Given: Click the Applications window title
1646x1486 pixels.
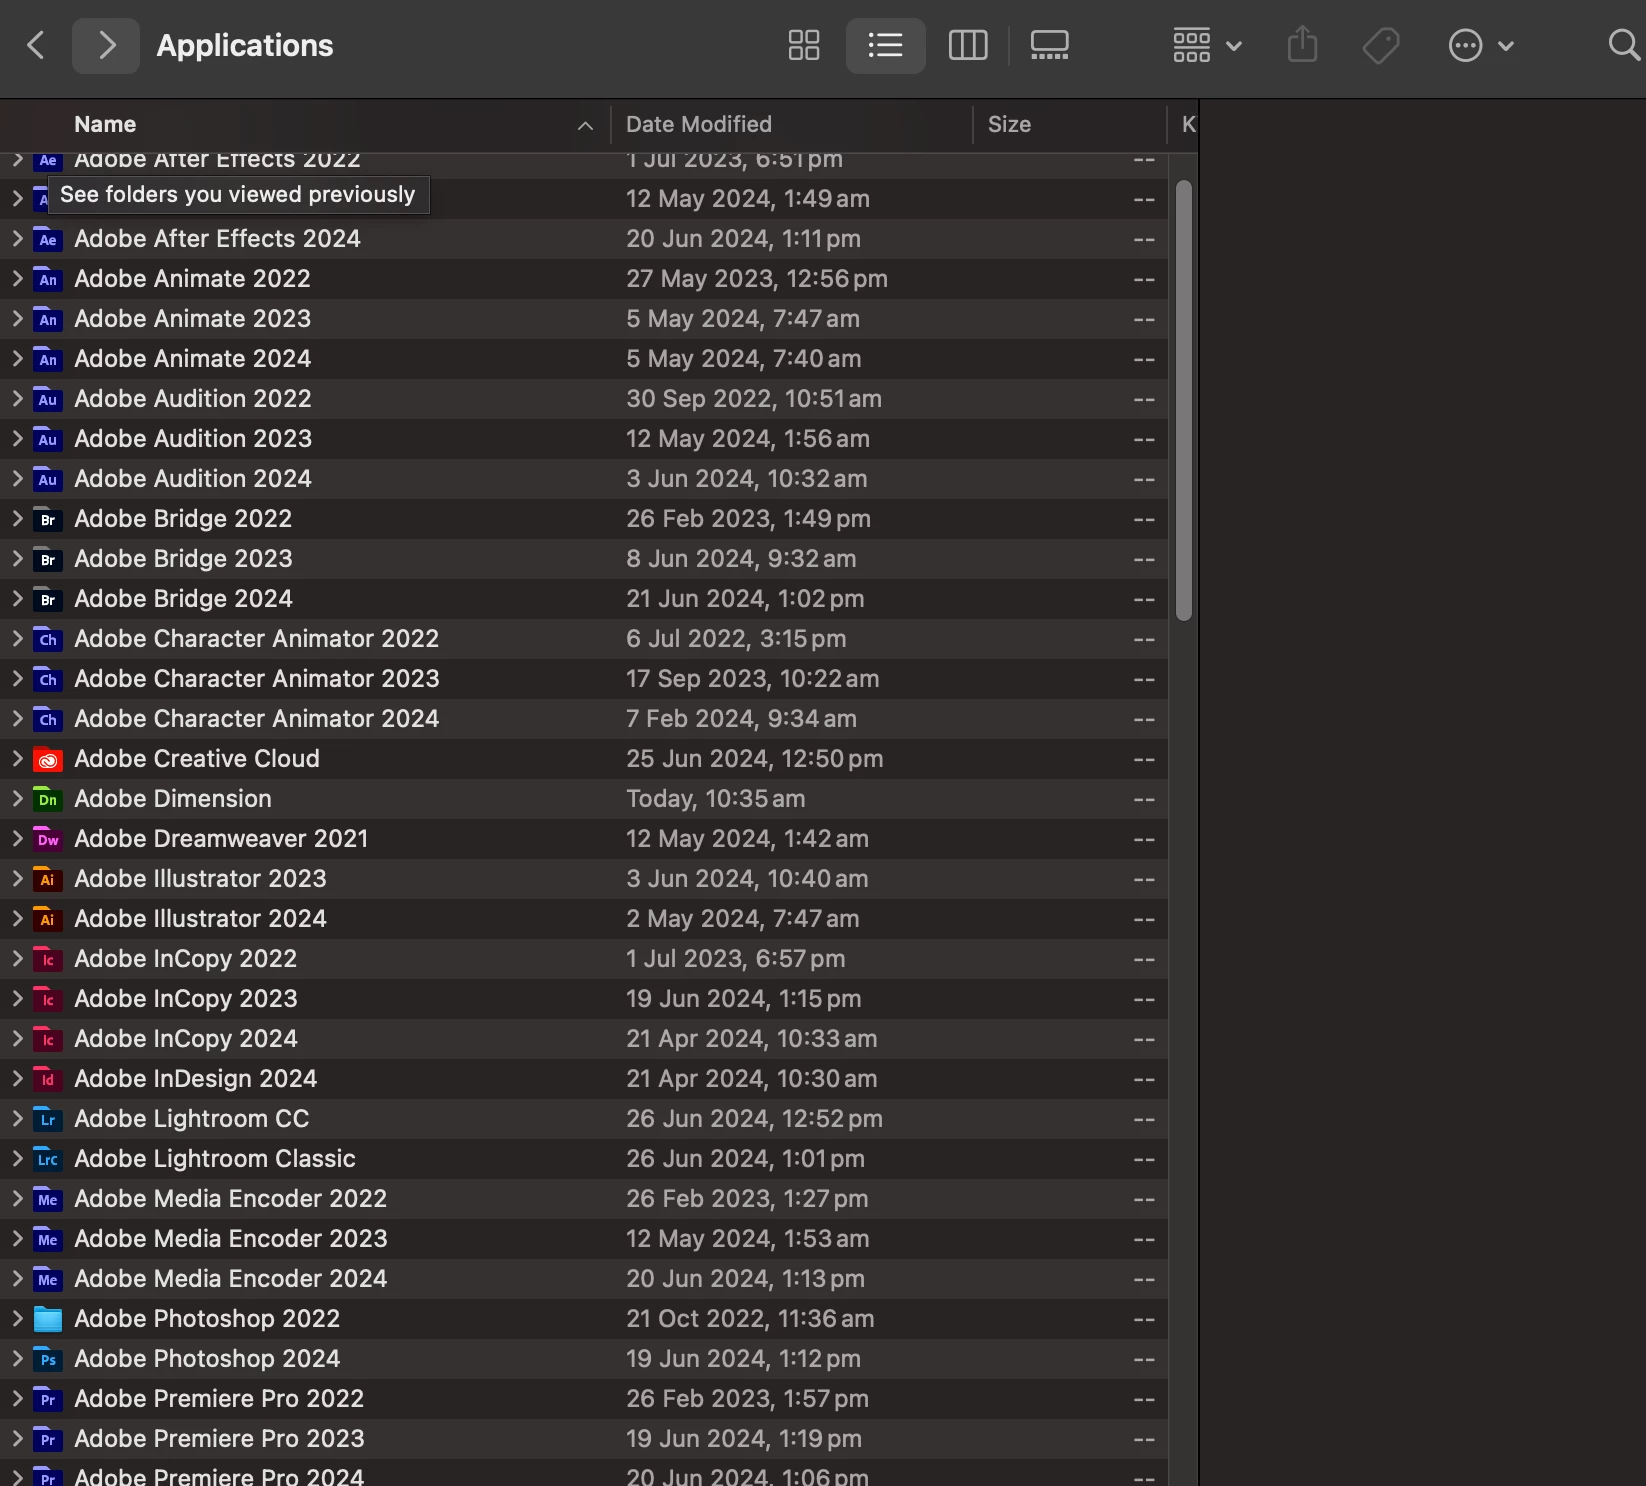Looking at the screenshot, I should click(245, 45).
